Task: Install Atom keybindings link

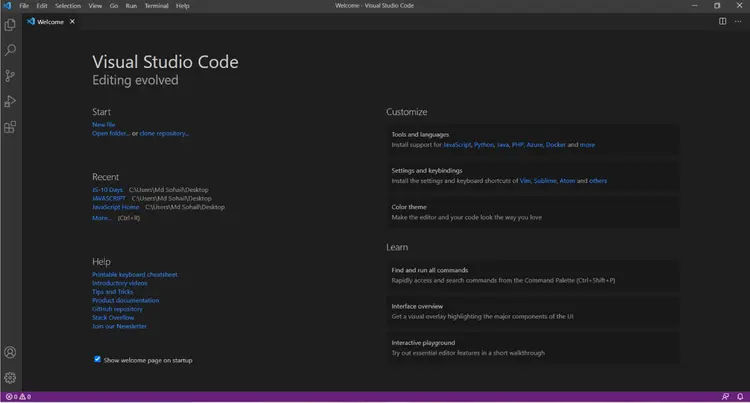Action: tap(567, 181)
